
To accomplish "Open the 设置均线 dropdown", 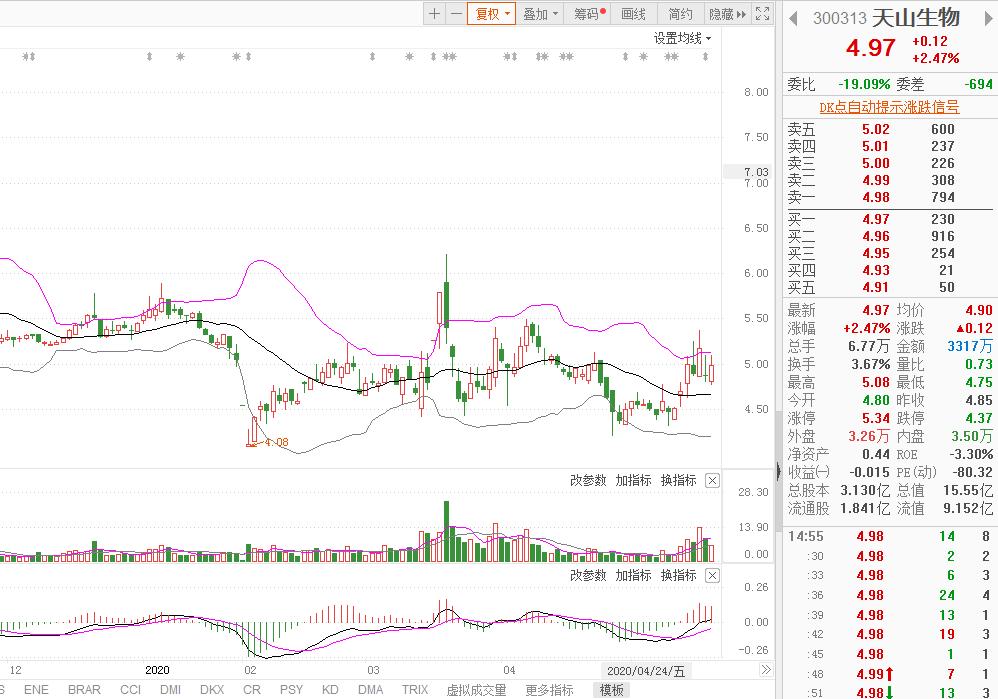I will pos(683,39).
